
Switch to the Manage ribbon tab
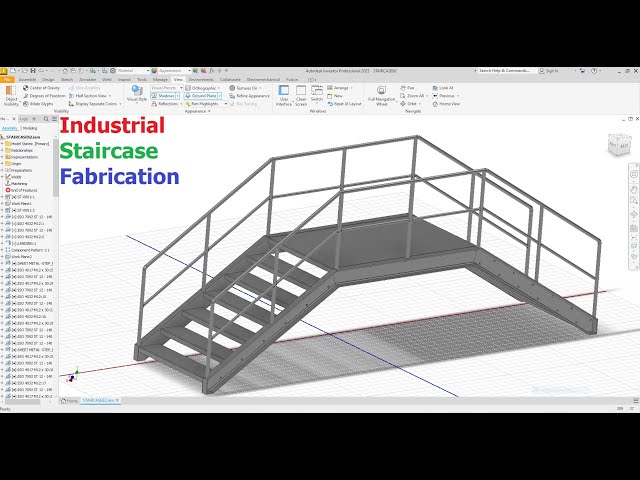click(x=160, y=80)
